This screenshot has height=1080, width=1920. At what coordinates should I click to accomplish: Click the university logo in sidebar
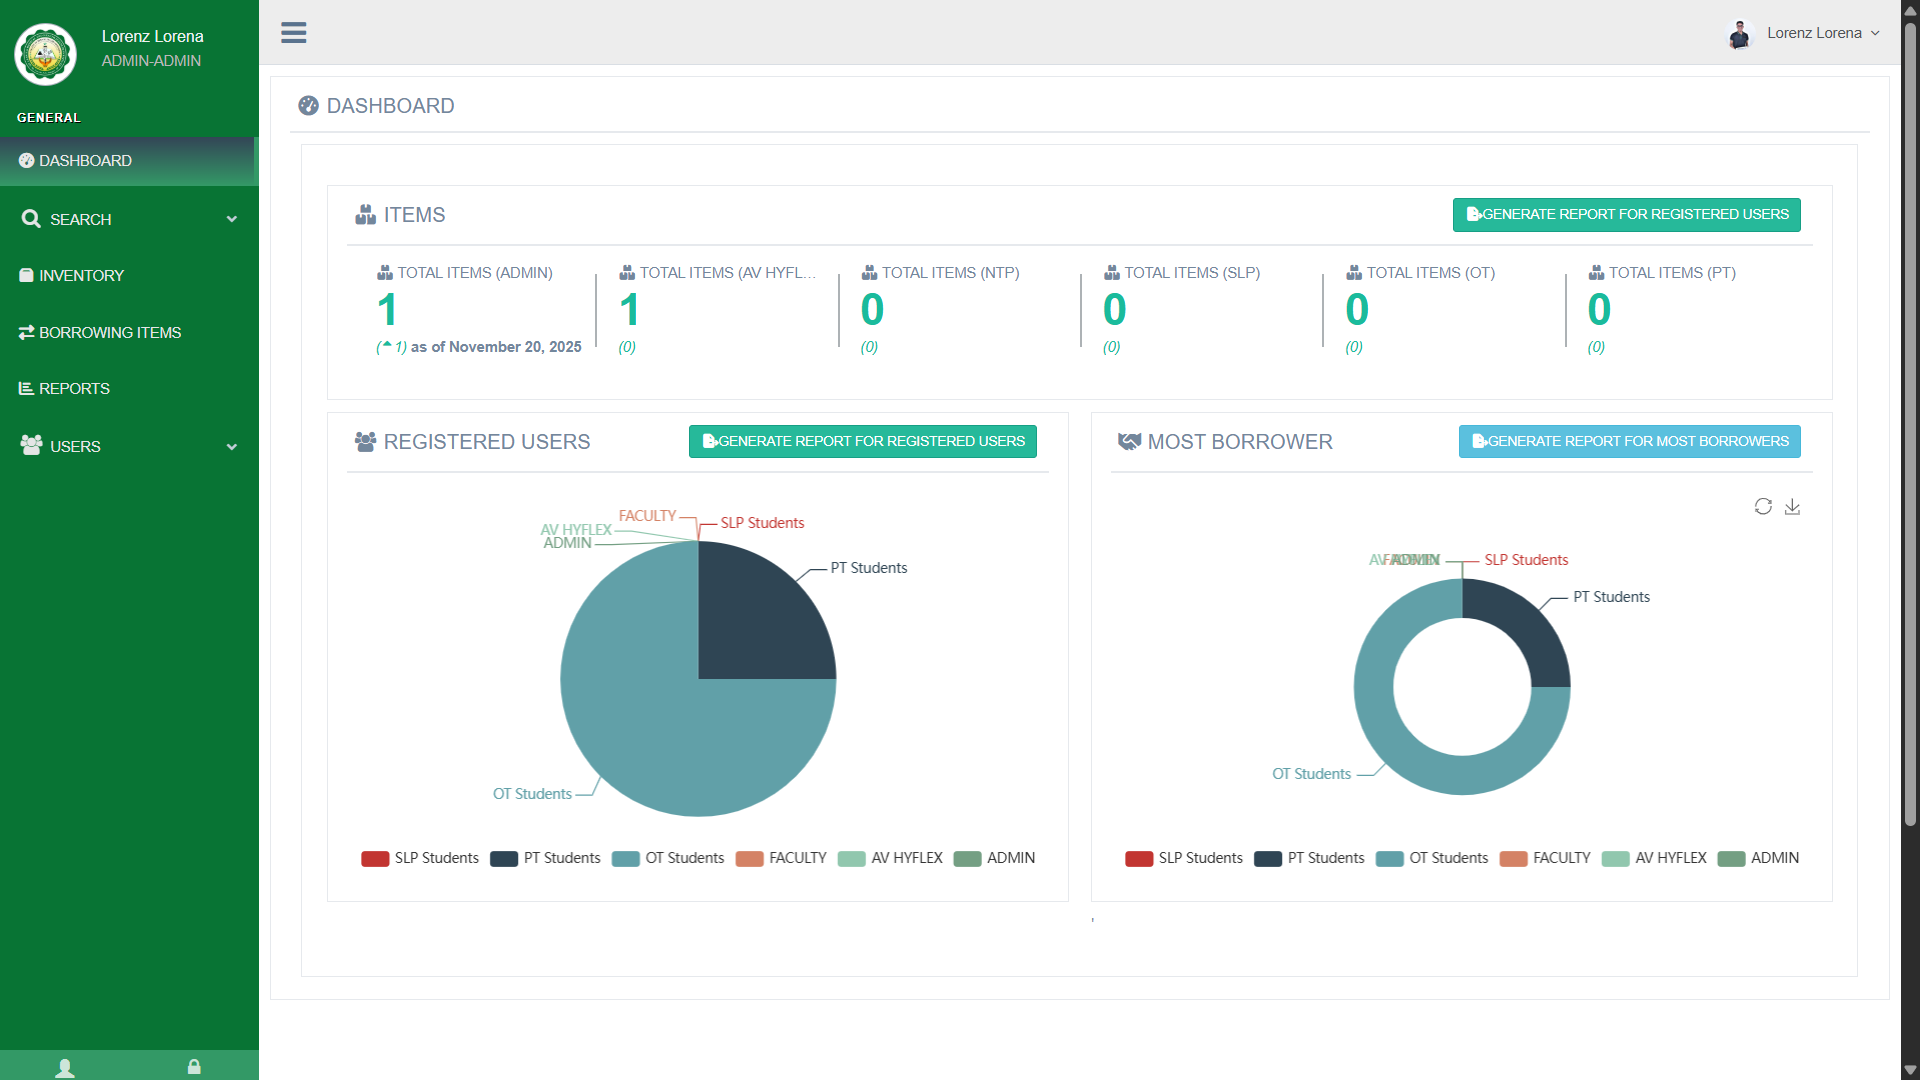(46, 54)
